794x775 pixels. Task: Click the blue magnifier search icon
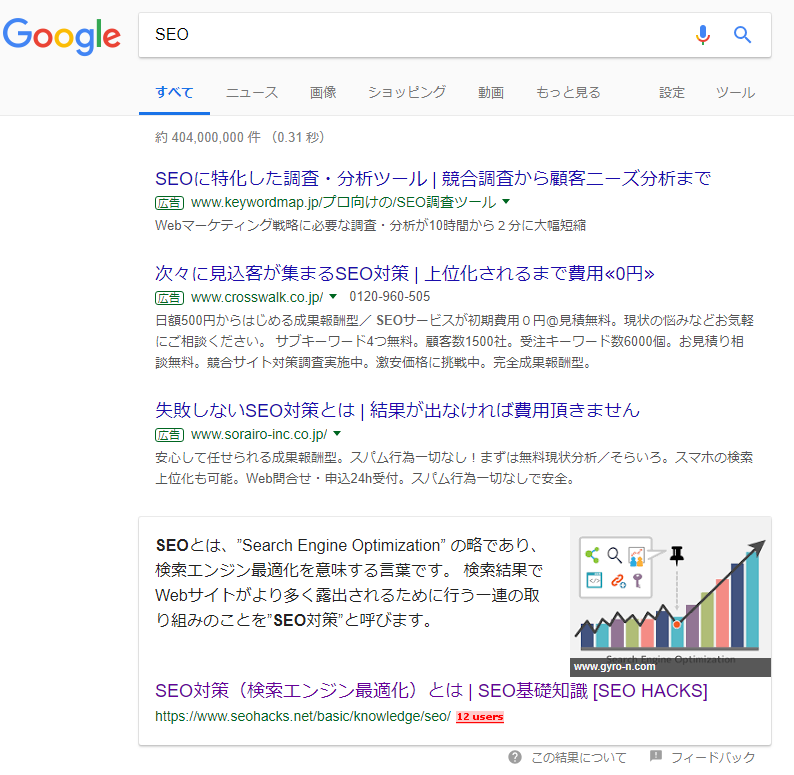tap(742, 34)
